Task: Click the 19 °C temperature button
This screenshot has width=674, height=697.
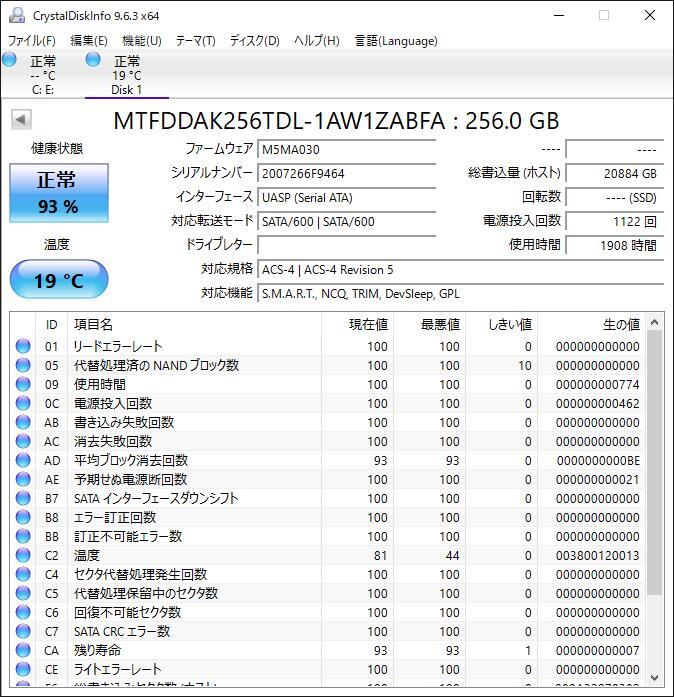Action: coord(59,279)
